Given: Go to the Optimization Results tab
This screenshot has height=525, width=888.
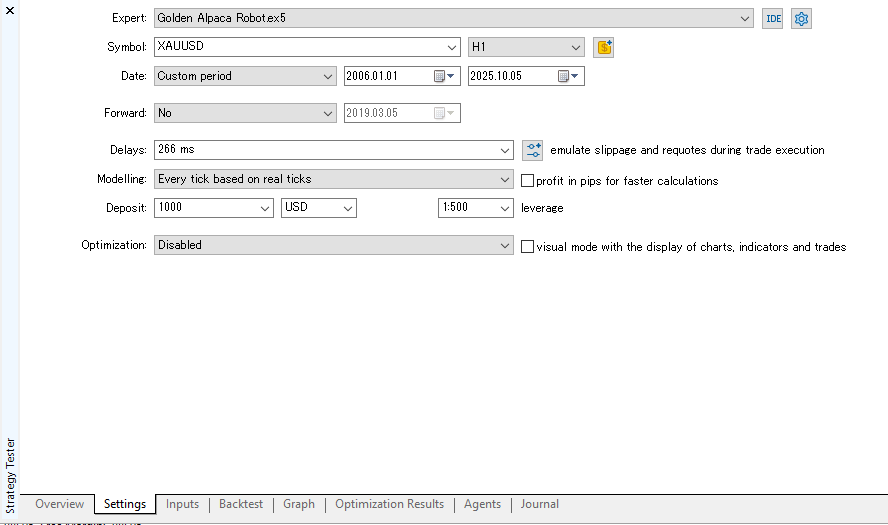Looking at the screenshot, I should click(389, 504).
